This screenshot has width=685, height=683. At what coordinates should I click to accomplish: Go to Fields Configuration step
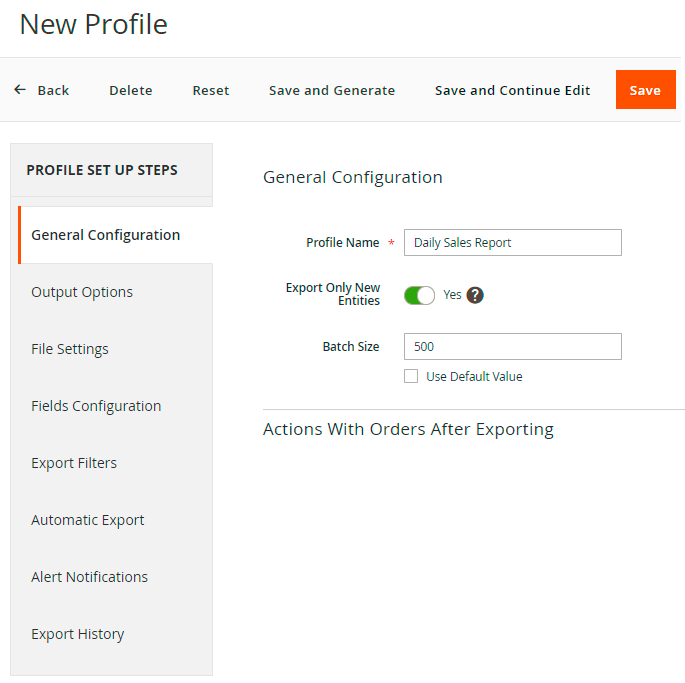[96, 406]
